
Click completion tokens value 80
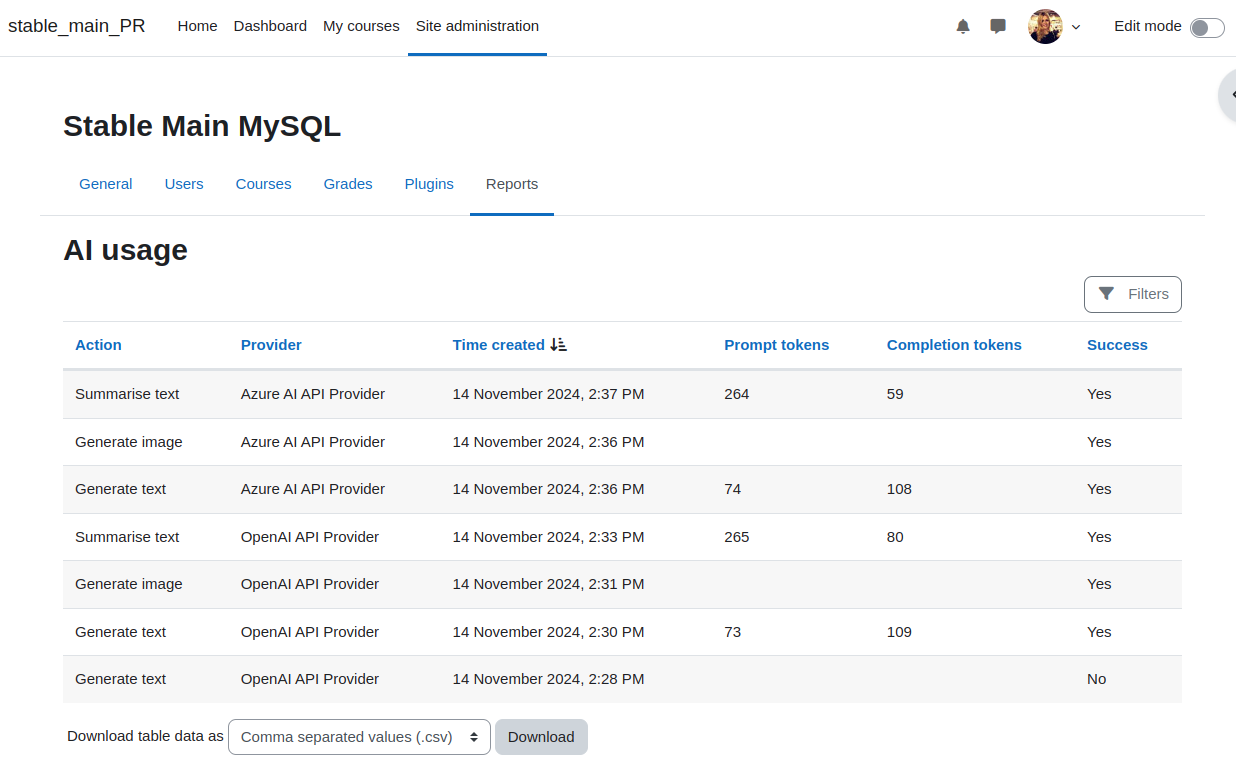[895, 537]
